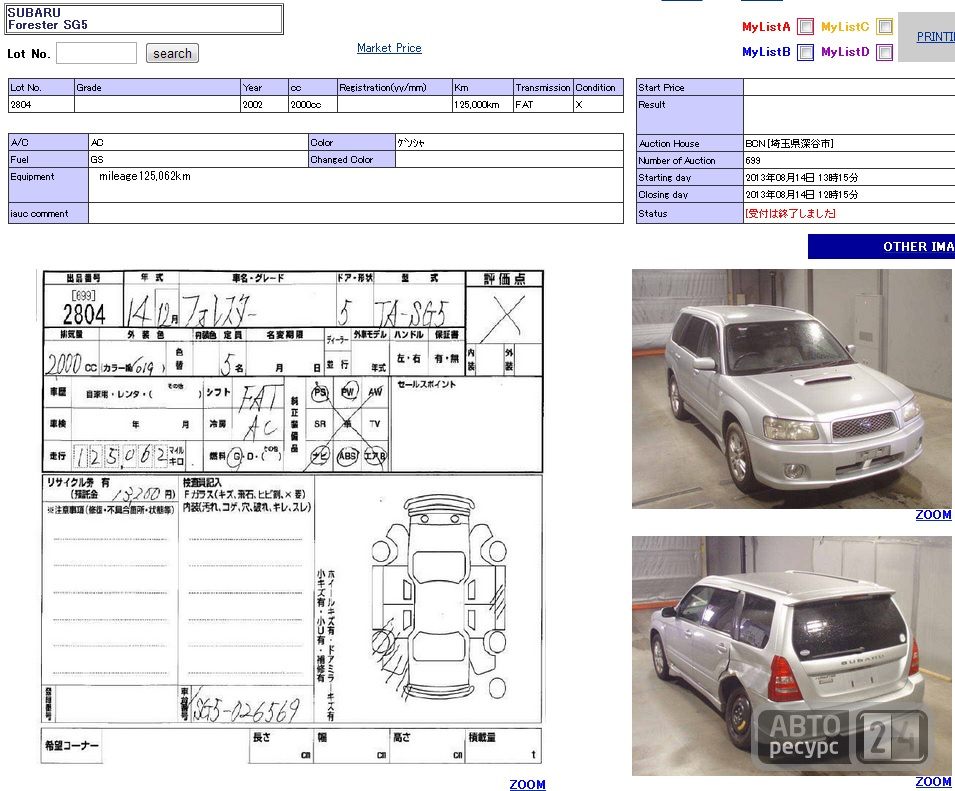Screen dimensions: 955x791
Task: Open the front view Forester photo
Action: point(791,388)
